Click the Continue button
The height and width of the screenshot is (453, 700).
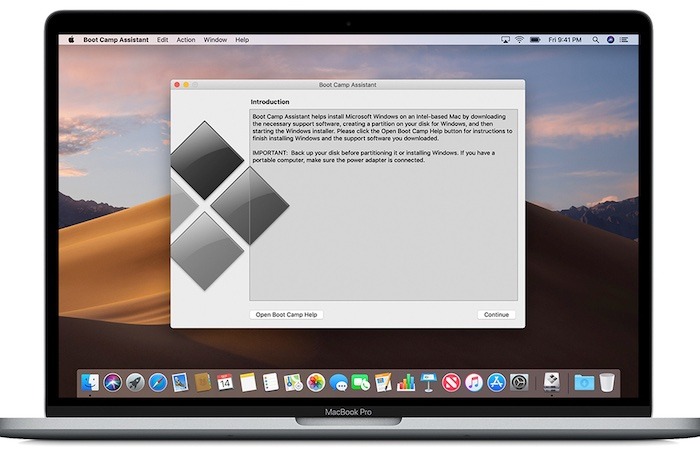tap(496, 314)
